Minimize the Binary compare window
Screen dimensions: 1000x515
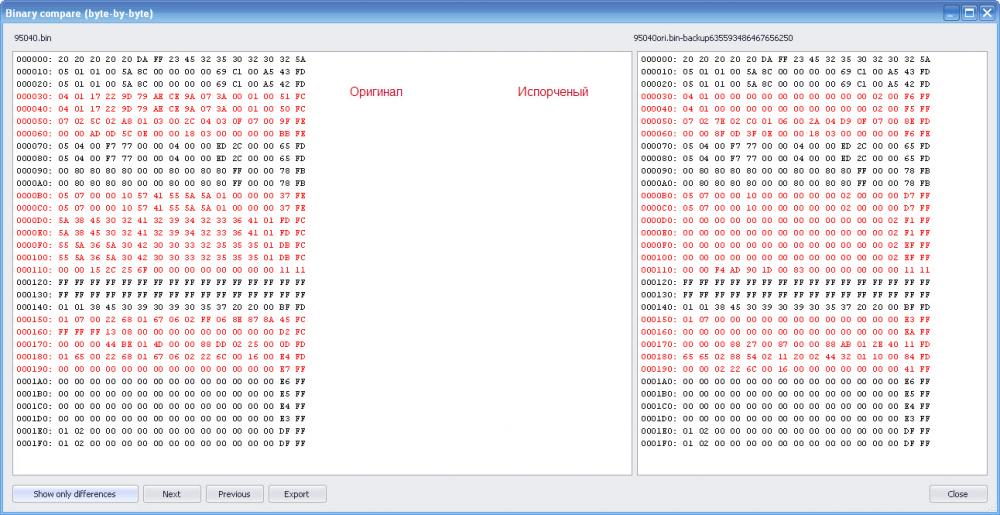[951, 13]
